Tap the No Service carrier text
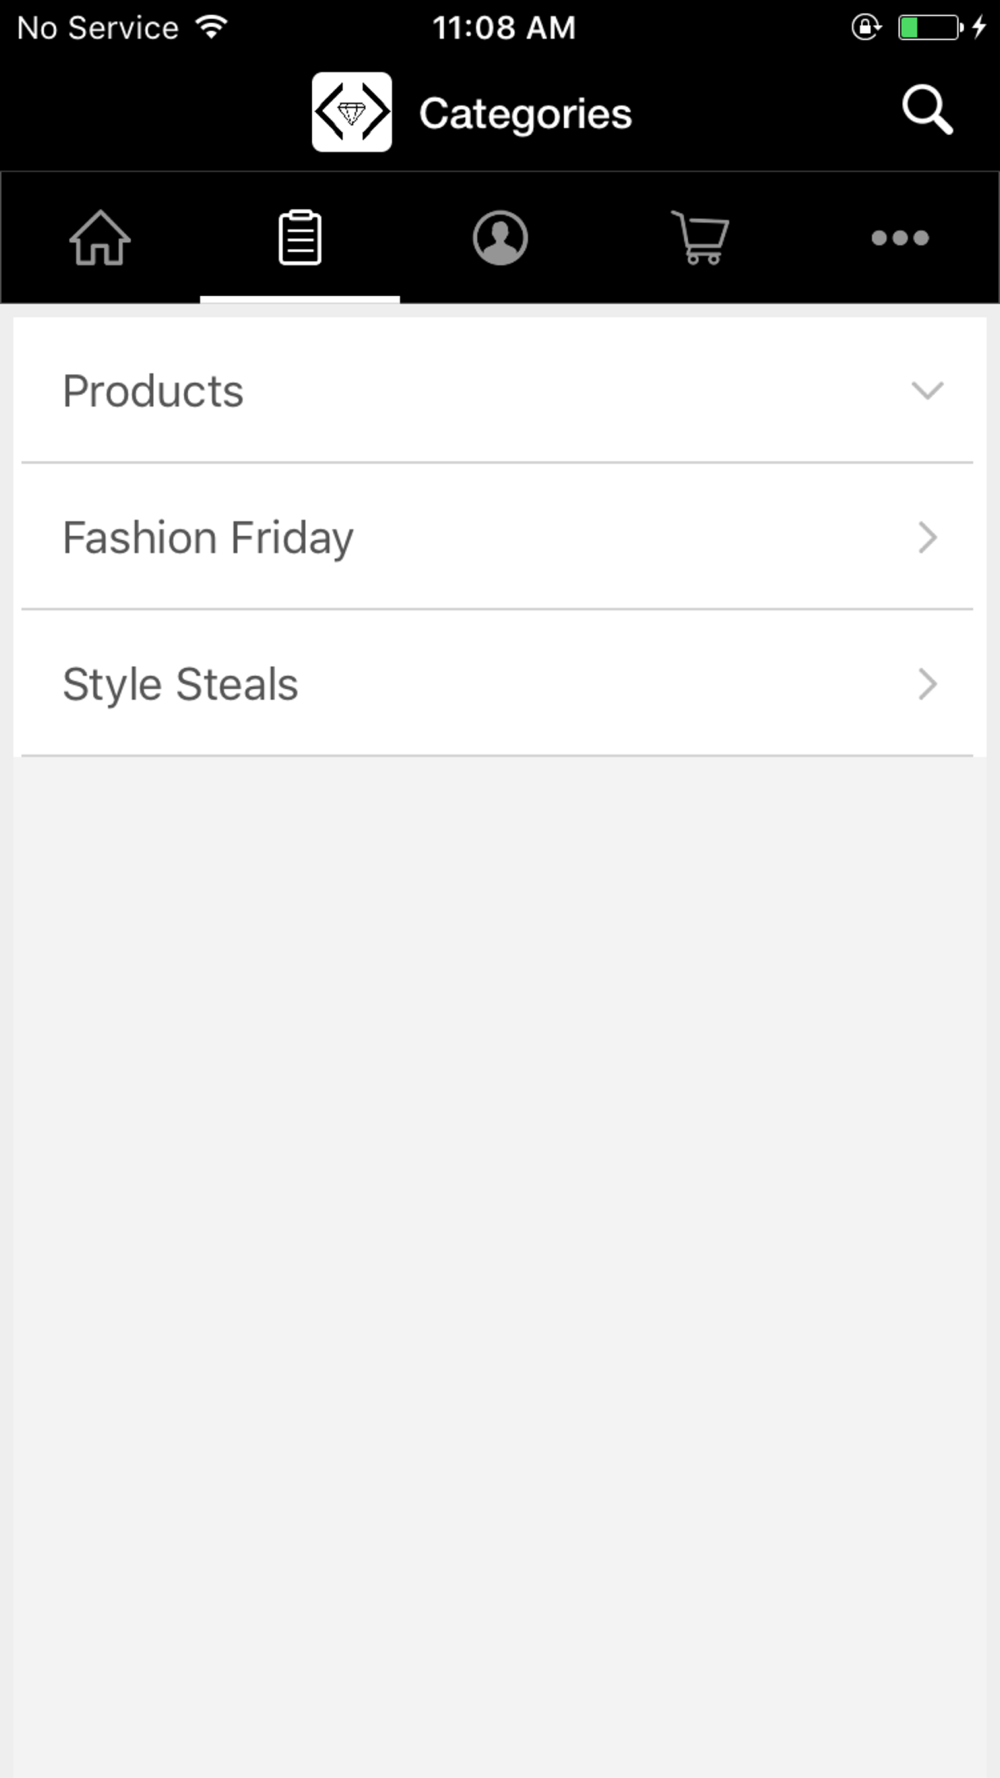 [98, 27]
